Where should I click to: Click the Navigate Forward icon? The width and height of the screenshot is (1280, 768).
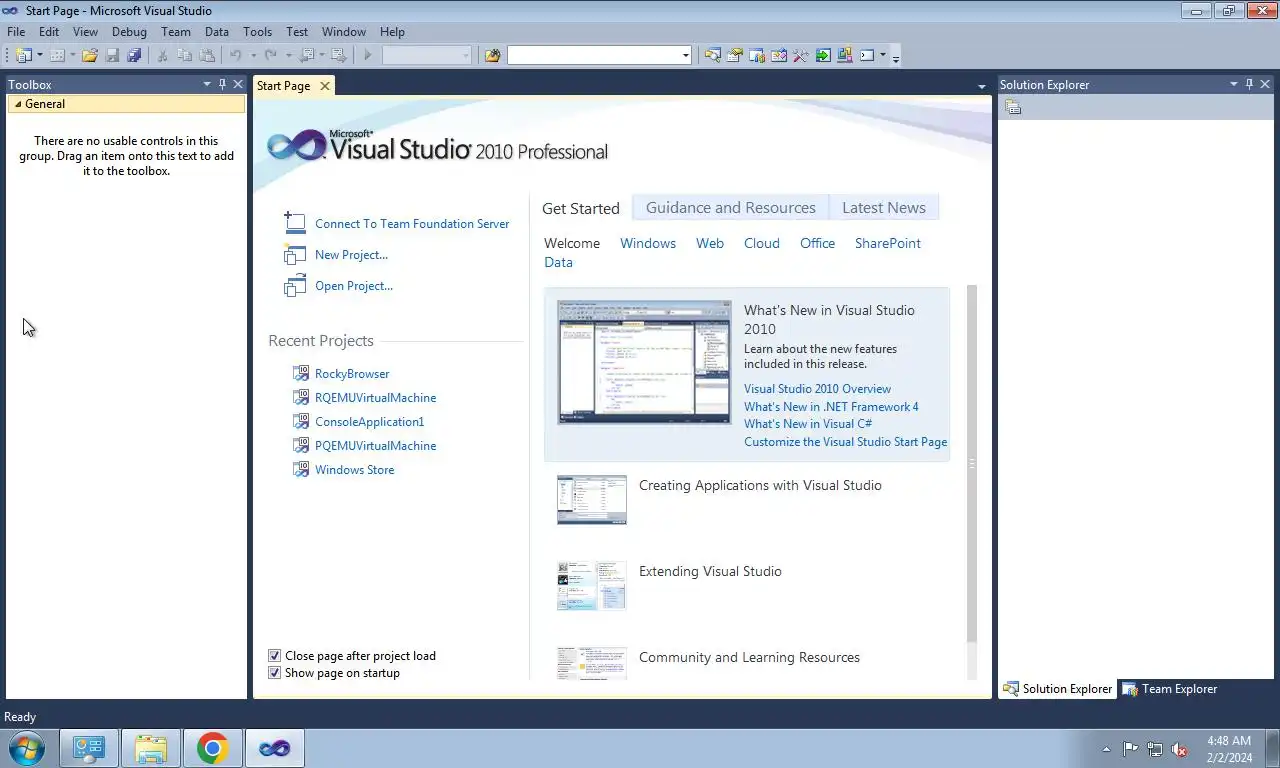[339, 55]
